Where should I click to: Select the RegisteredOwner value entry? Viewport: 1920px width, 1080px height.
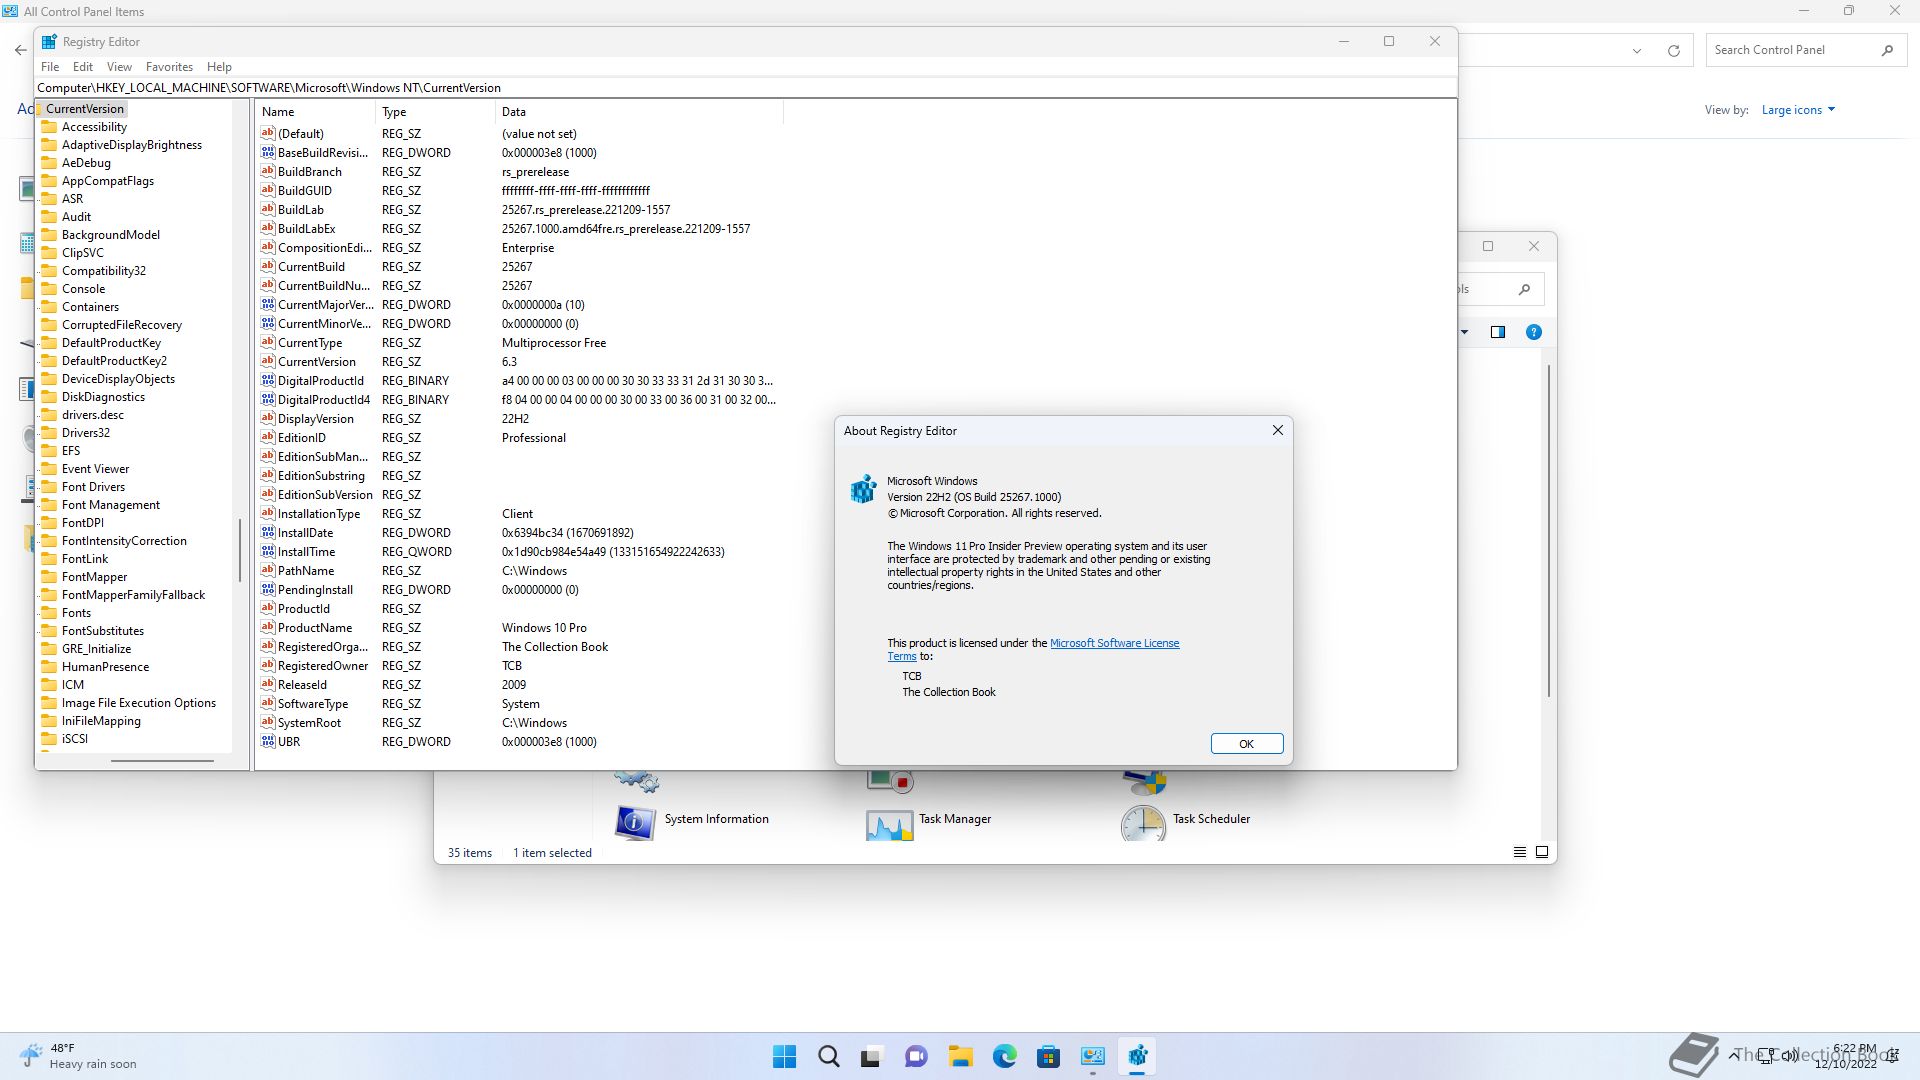pyautogui.click(x=323, y=666)
